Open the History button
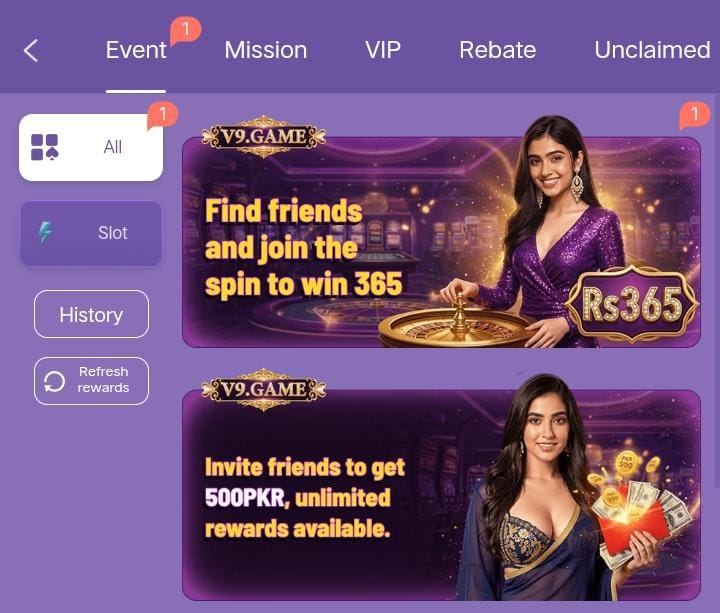Screen dimensions: 720x613 91,315
